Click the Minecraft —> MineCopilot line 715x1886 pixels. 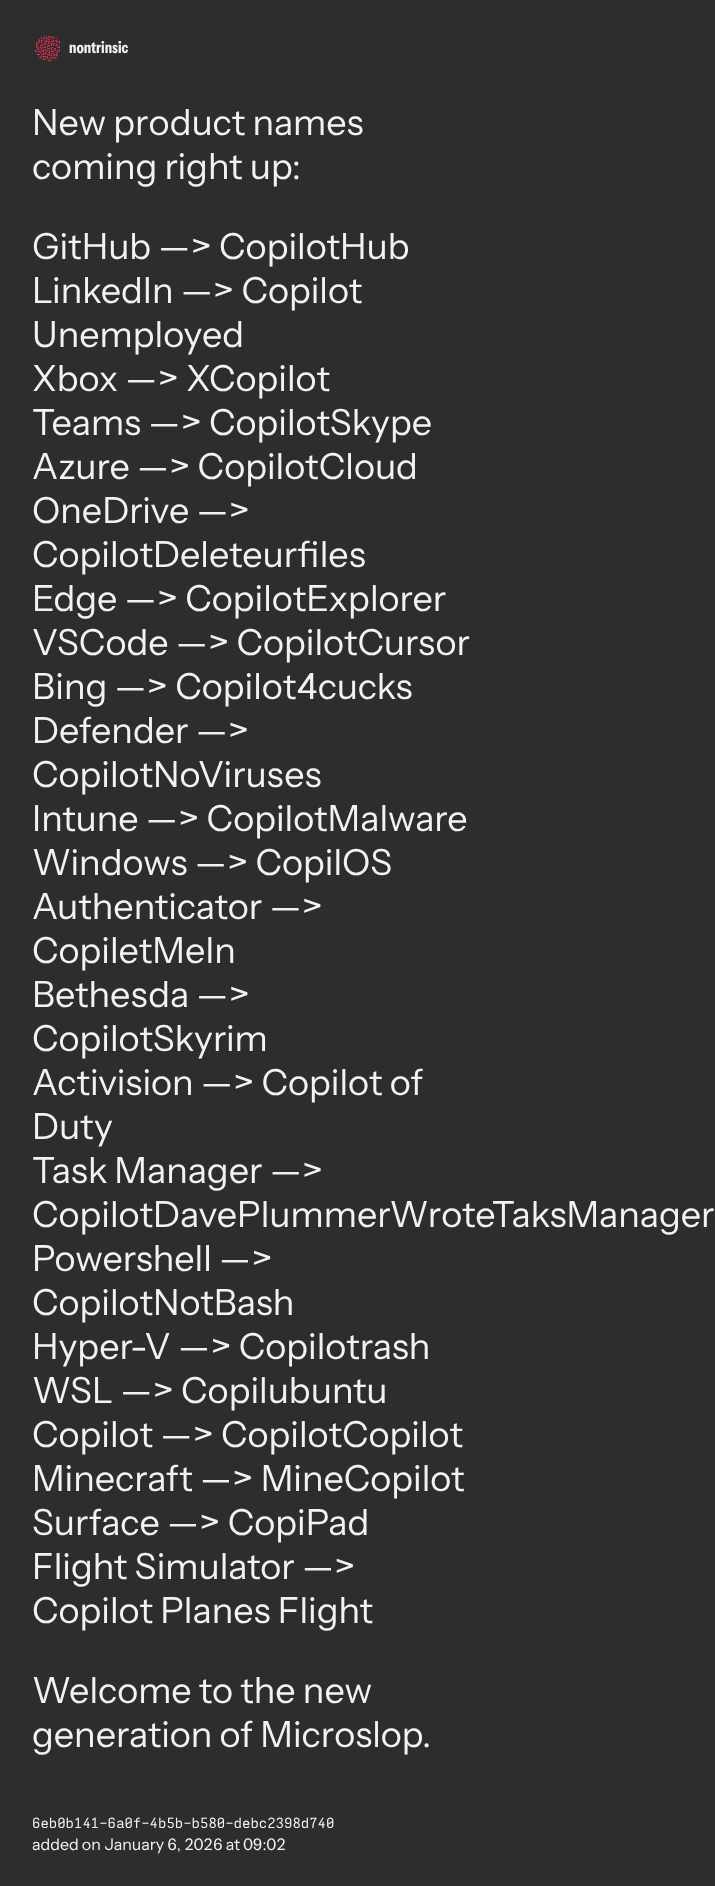point(248,1479)
